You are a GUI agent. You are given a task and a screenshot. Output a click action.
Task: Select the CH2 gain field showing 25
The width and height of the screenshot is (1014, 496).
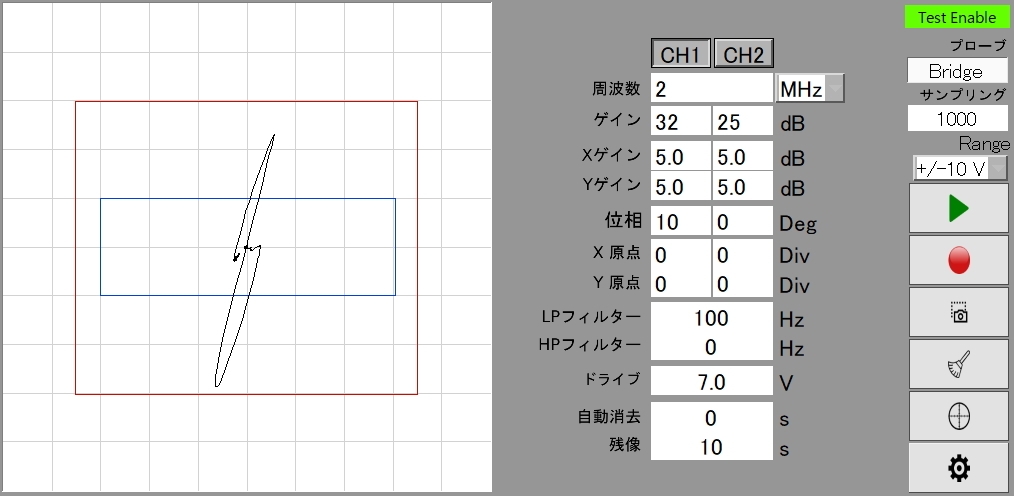tap(743, 122)
